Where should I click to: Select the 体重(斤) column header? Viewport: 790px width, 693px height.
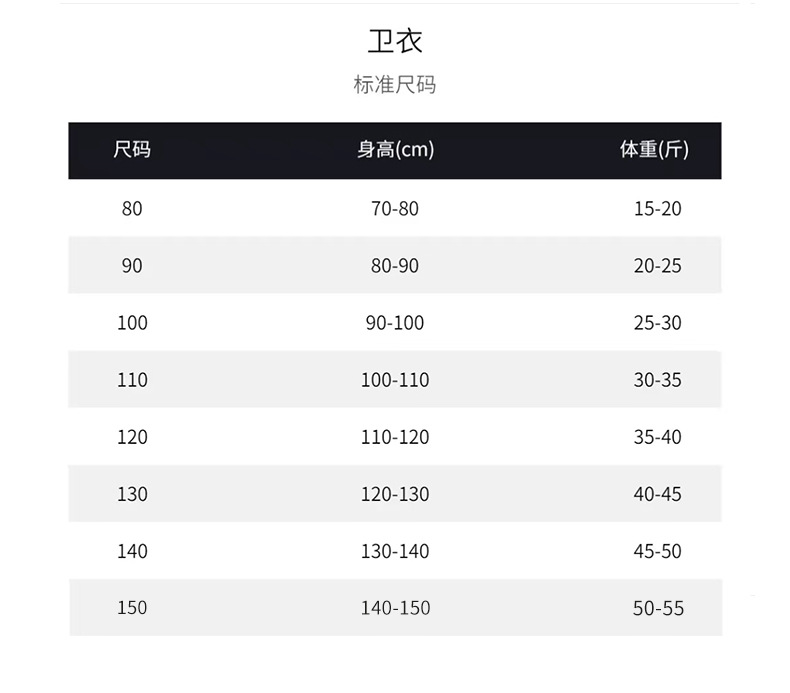tap(655, 150)
